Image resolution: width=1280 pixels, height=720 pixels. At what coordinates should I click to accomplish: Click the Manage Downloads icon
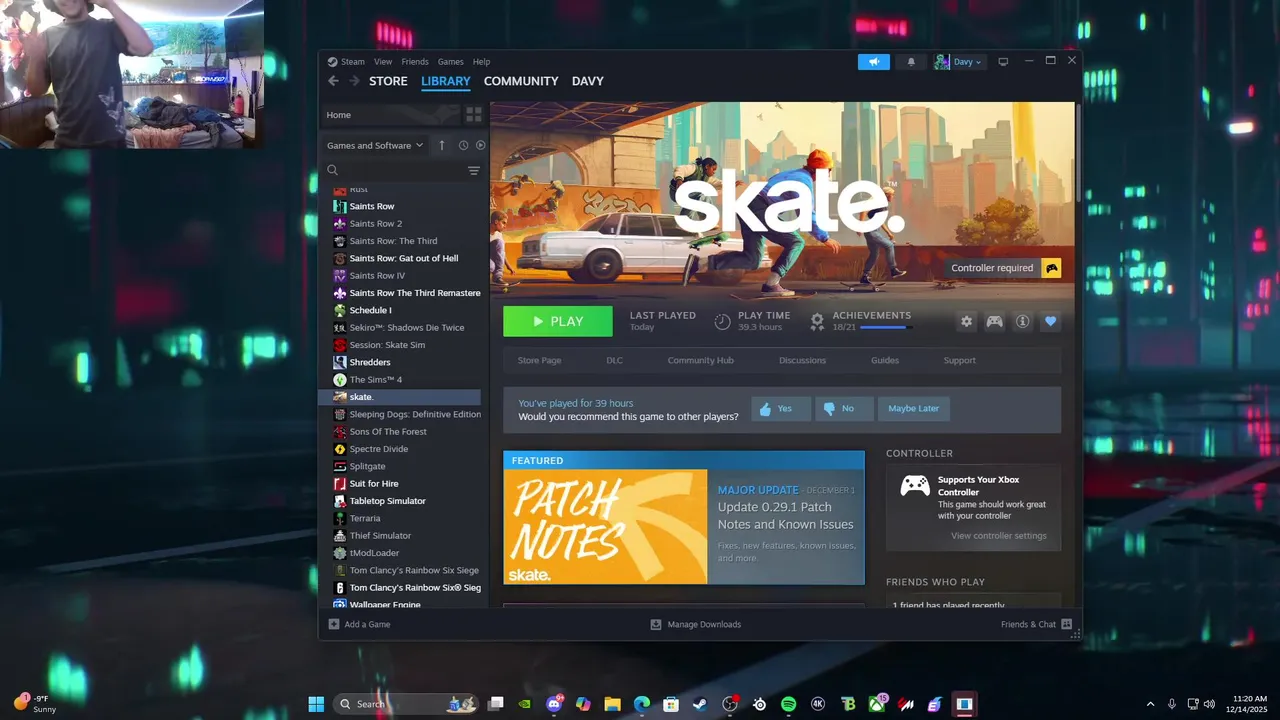pyautogui.click(x=656, y=624)
